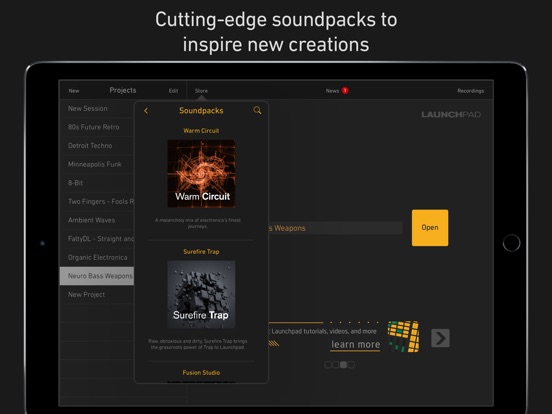
Task: Go back using the Soundpacks back chevron
Action: 146,111
